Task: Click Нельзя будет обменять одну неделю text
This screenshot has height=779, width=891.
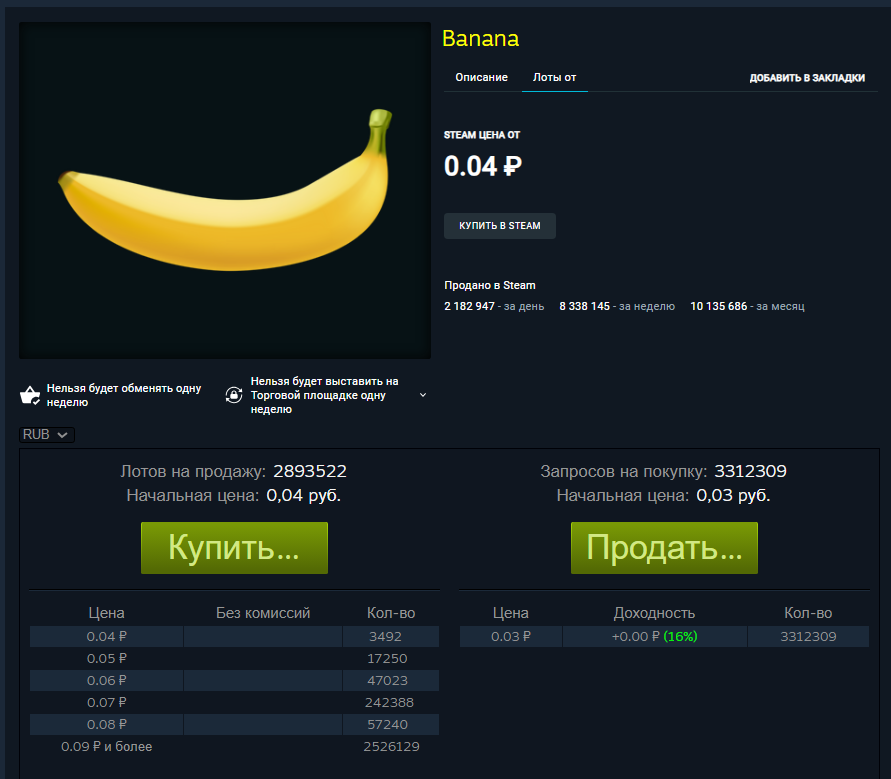Action: [x=124, y=395]
